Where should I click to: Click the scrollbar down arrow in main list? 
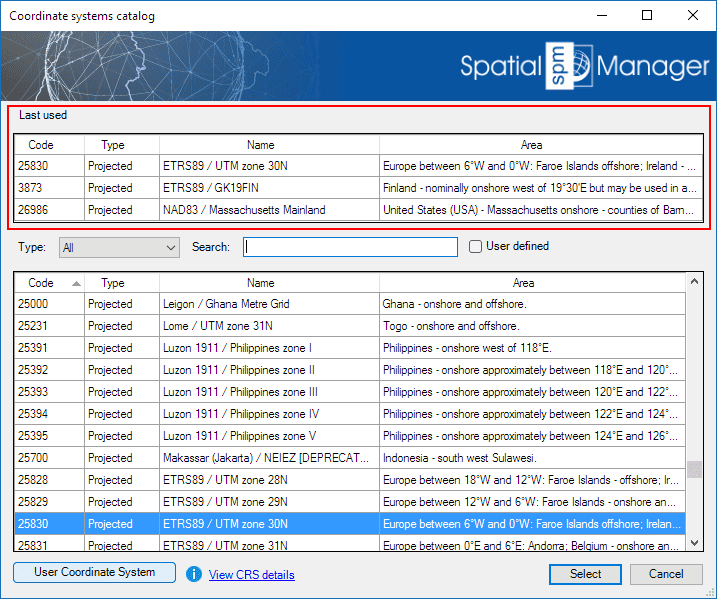696,542
